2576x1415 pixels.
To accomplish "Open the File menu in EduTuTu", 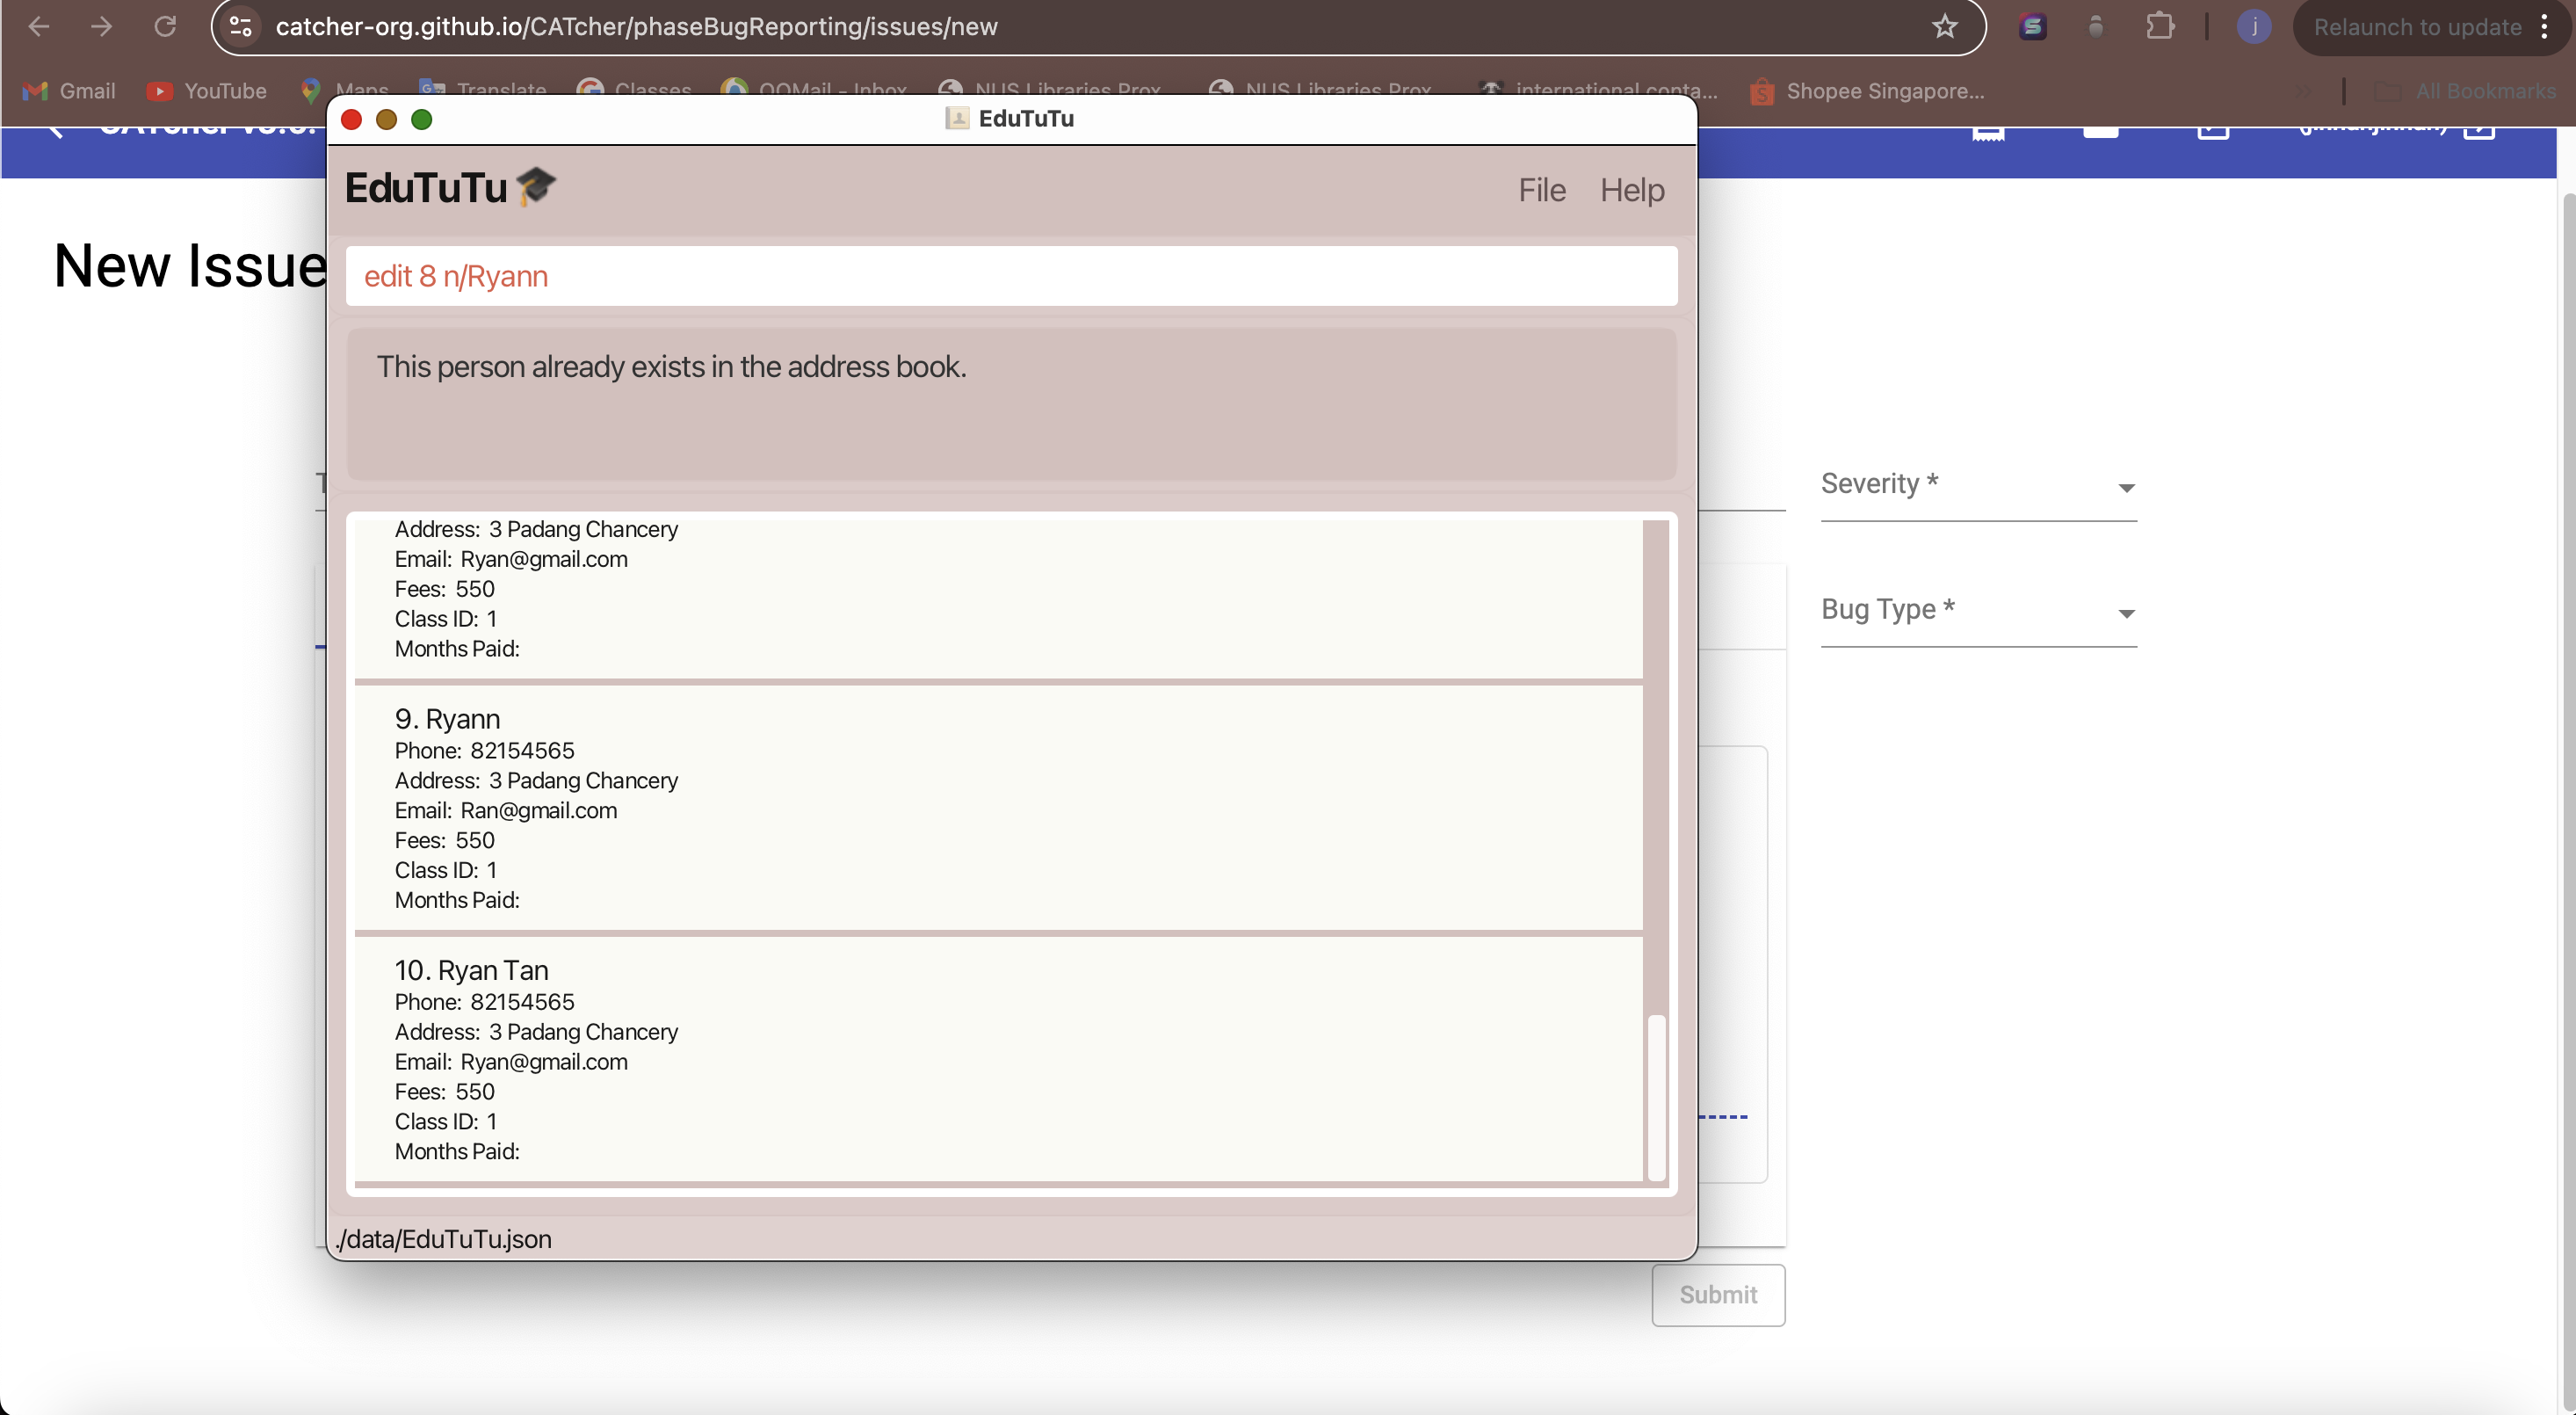I will coord(1541,190).
